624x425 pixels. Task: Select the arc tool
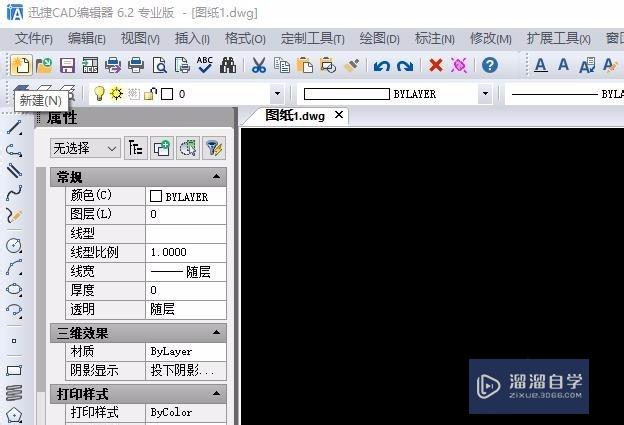[x=14, y=267]
